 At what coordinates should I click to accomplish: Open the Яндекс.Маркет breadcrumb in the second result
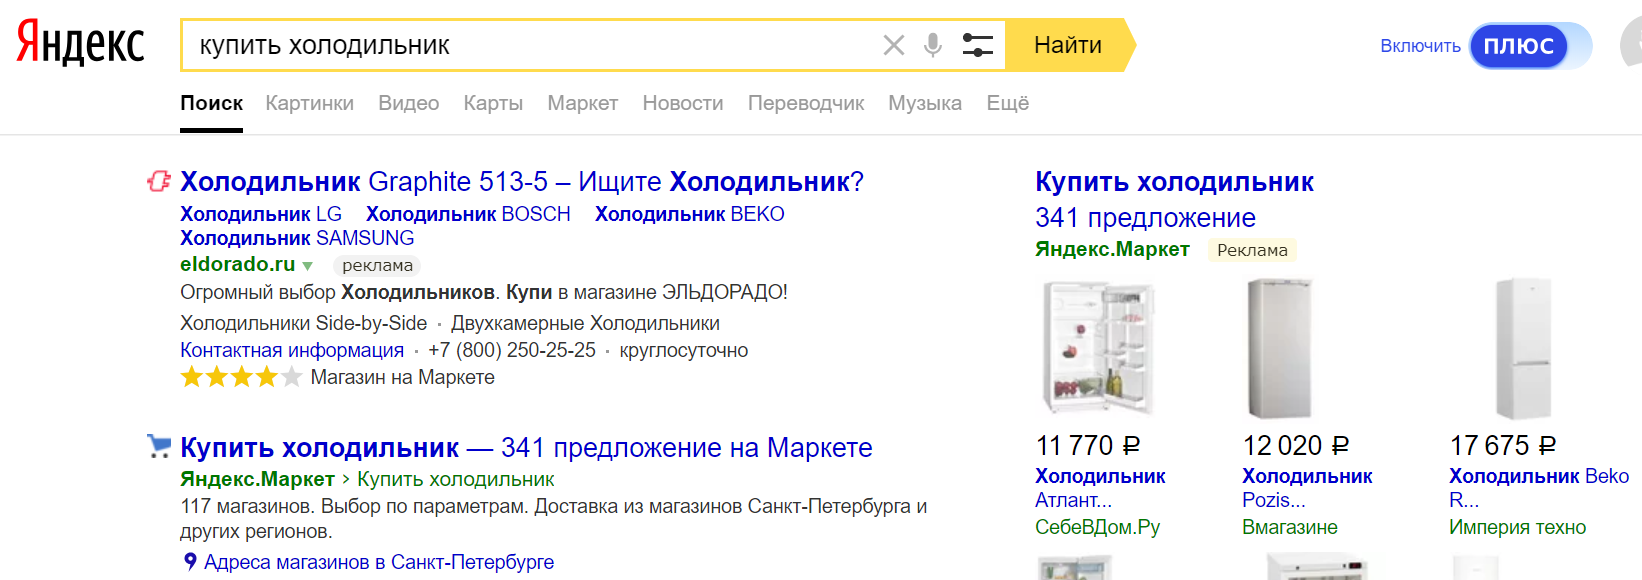(257, 479)
